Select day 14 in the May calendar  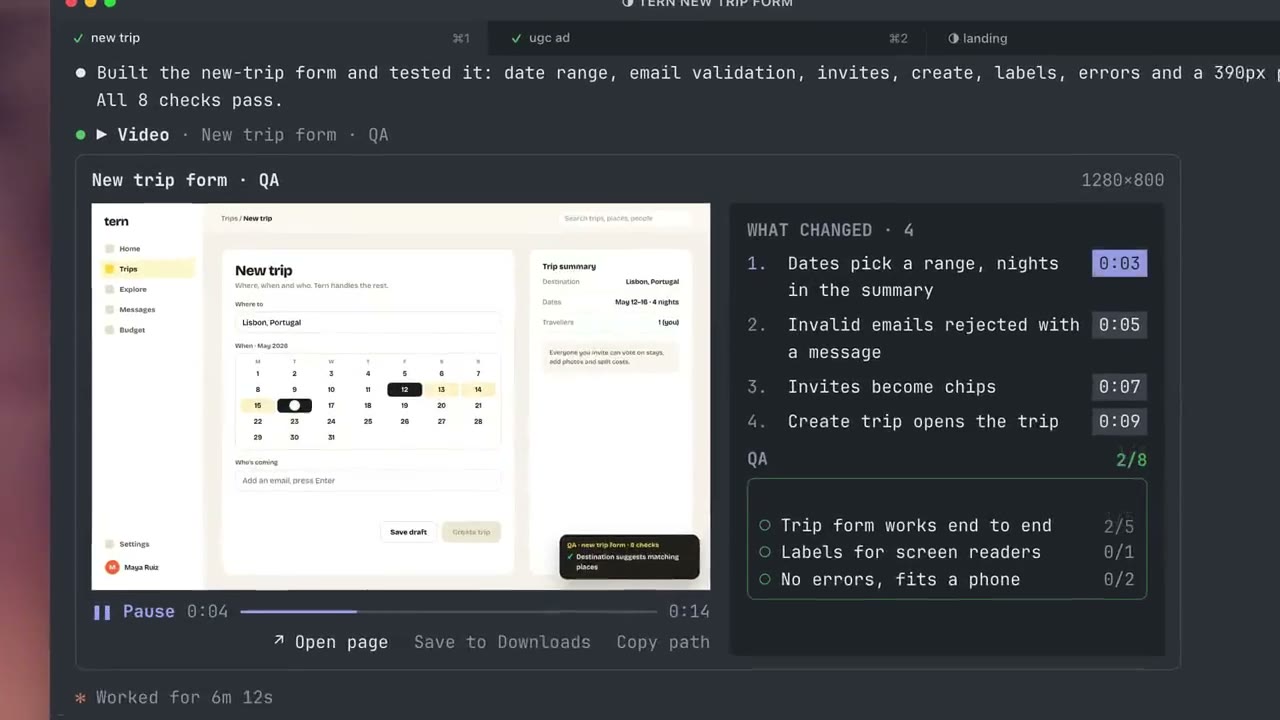[478, 389]
